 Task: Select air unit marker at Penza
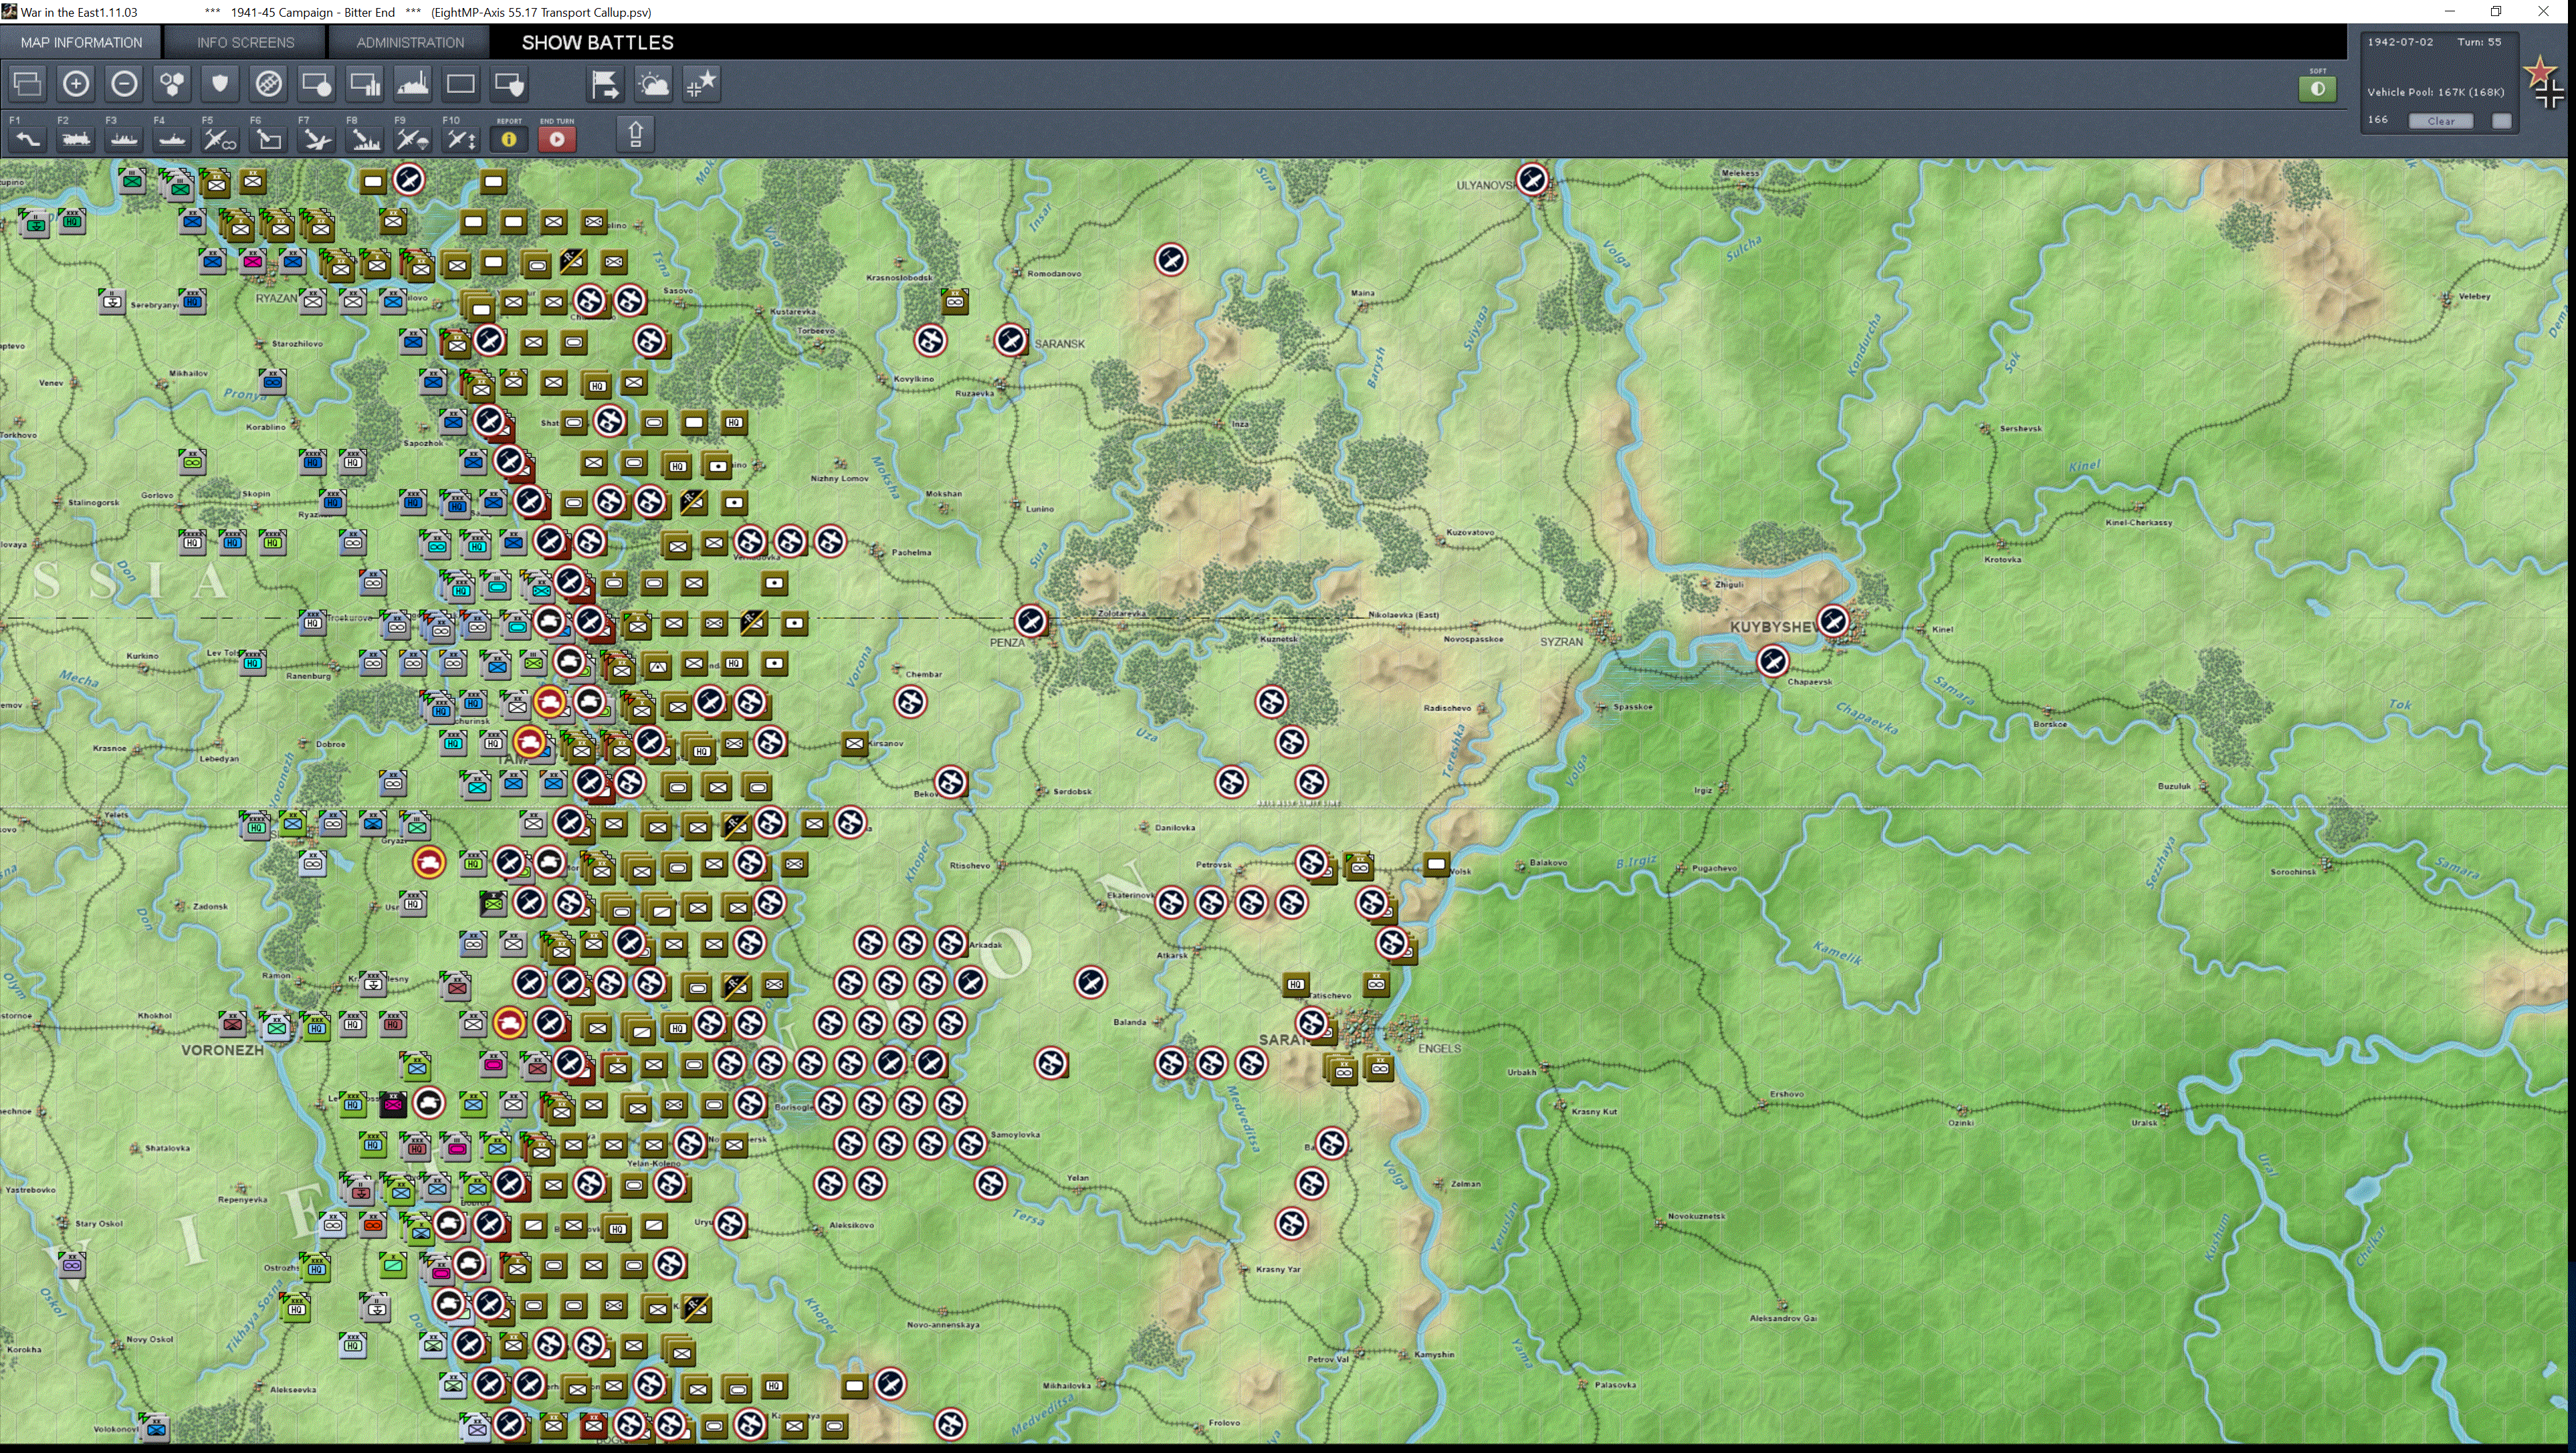coord(1031,621)
